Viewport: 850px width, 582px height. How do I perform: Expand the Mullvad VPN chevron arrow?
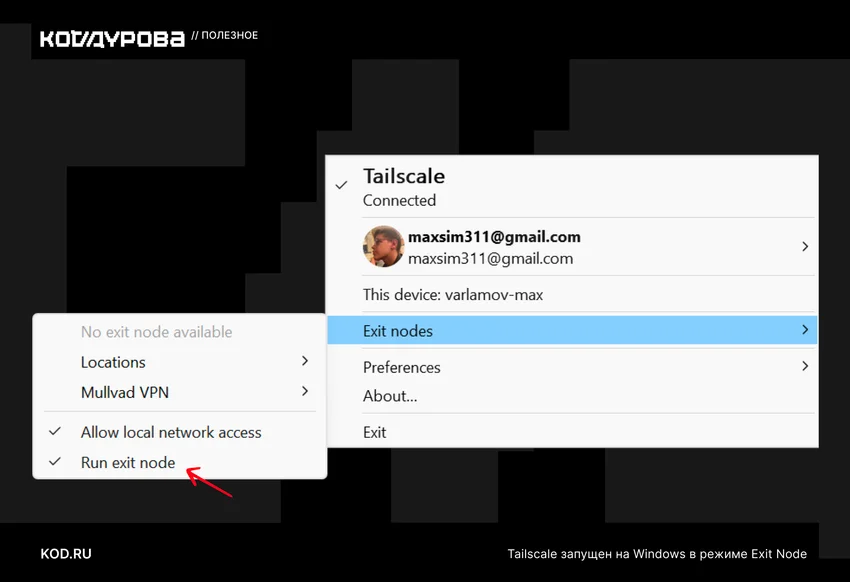[305, 391]
